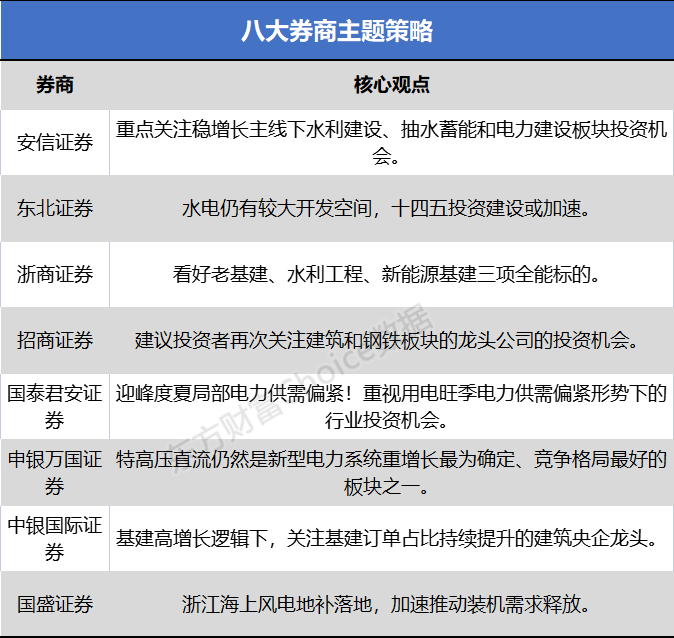The image size is (674, 638).
Task: Select the 申银万国证券 cell
Action: (x=55, y=472)
